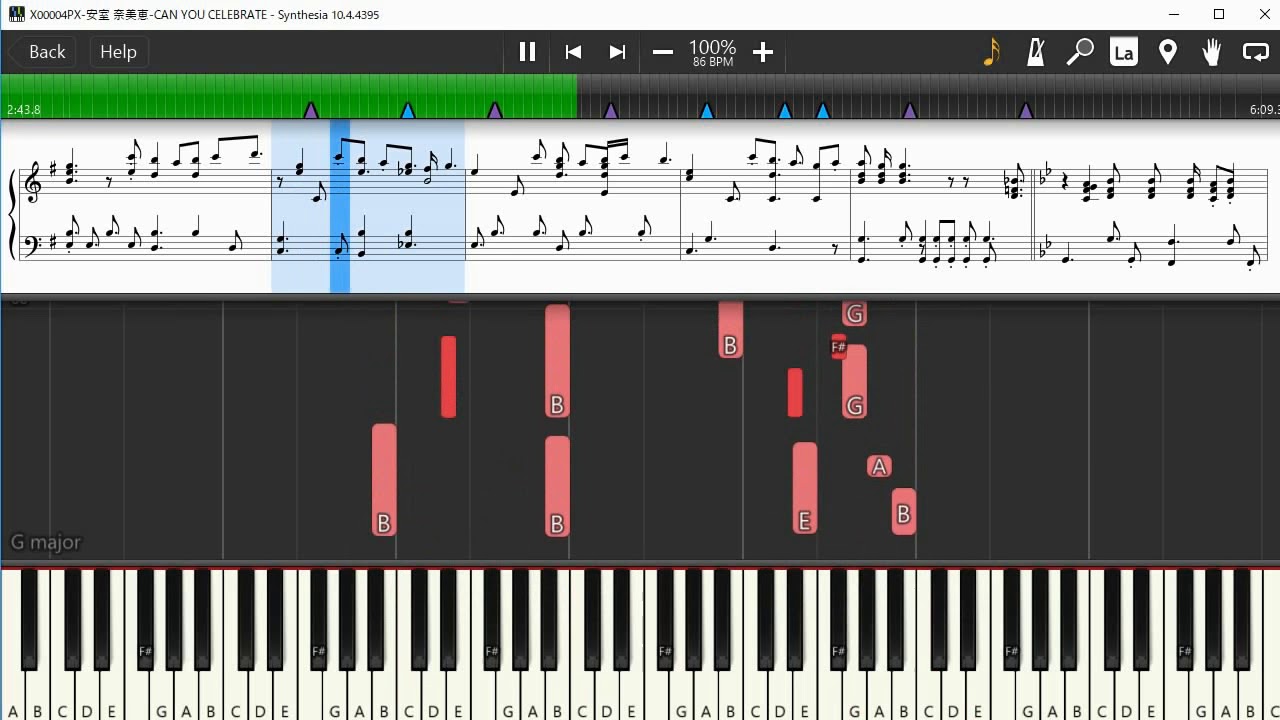Click the falling F# note block

tap(839, 347)
